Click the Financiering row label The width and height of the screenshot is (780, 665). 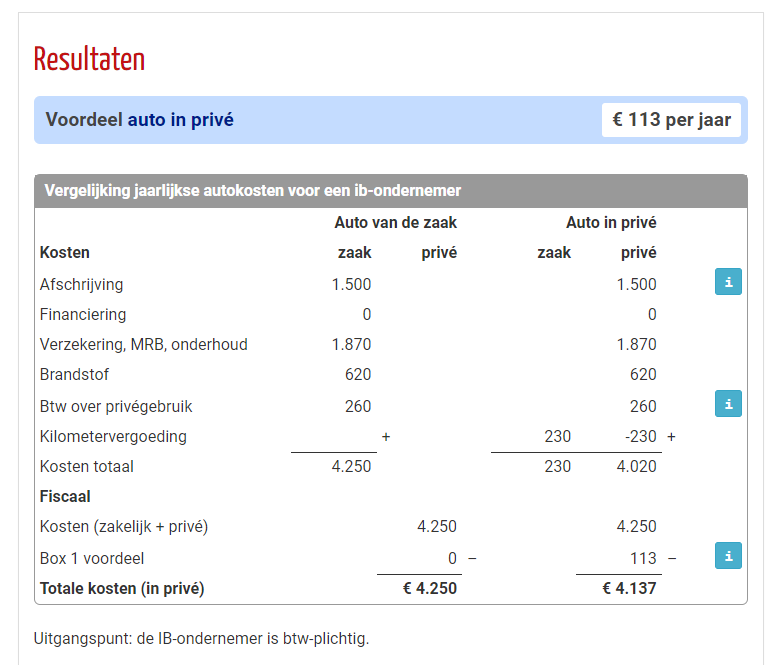83,314
